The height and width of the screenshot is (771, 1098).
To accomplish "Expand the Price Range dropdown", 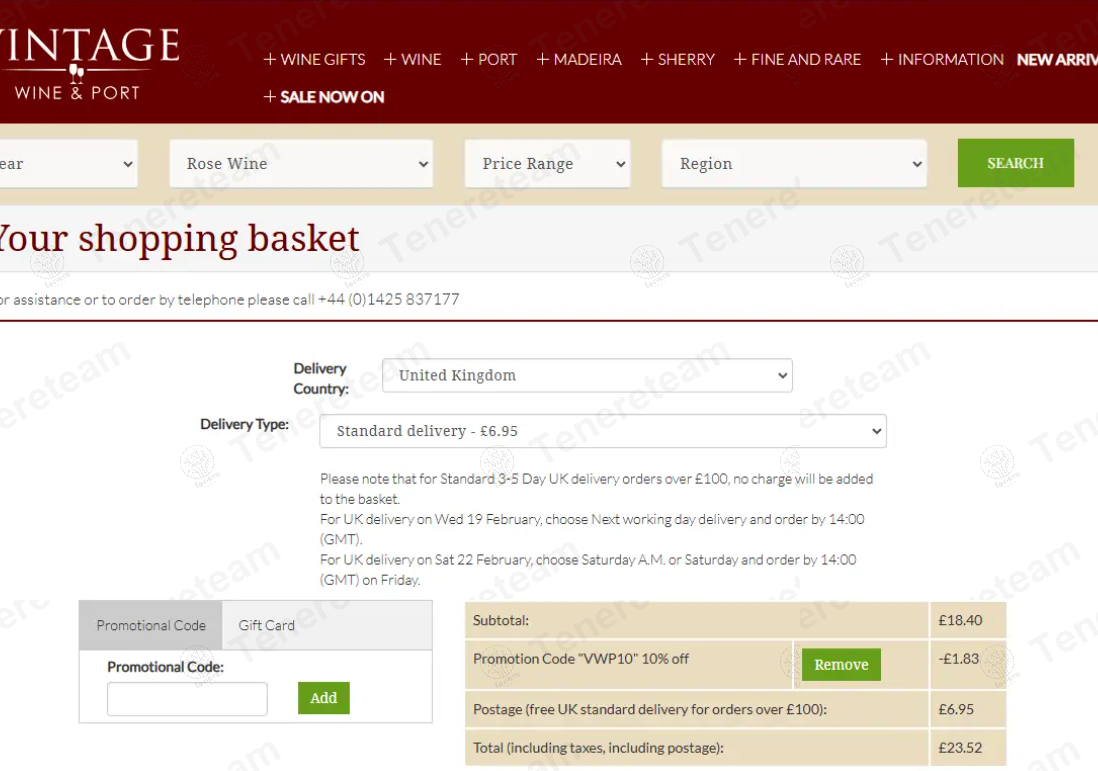I will click(x=547, y=164).
